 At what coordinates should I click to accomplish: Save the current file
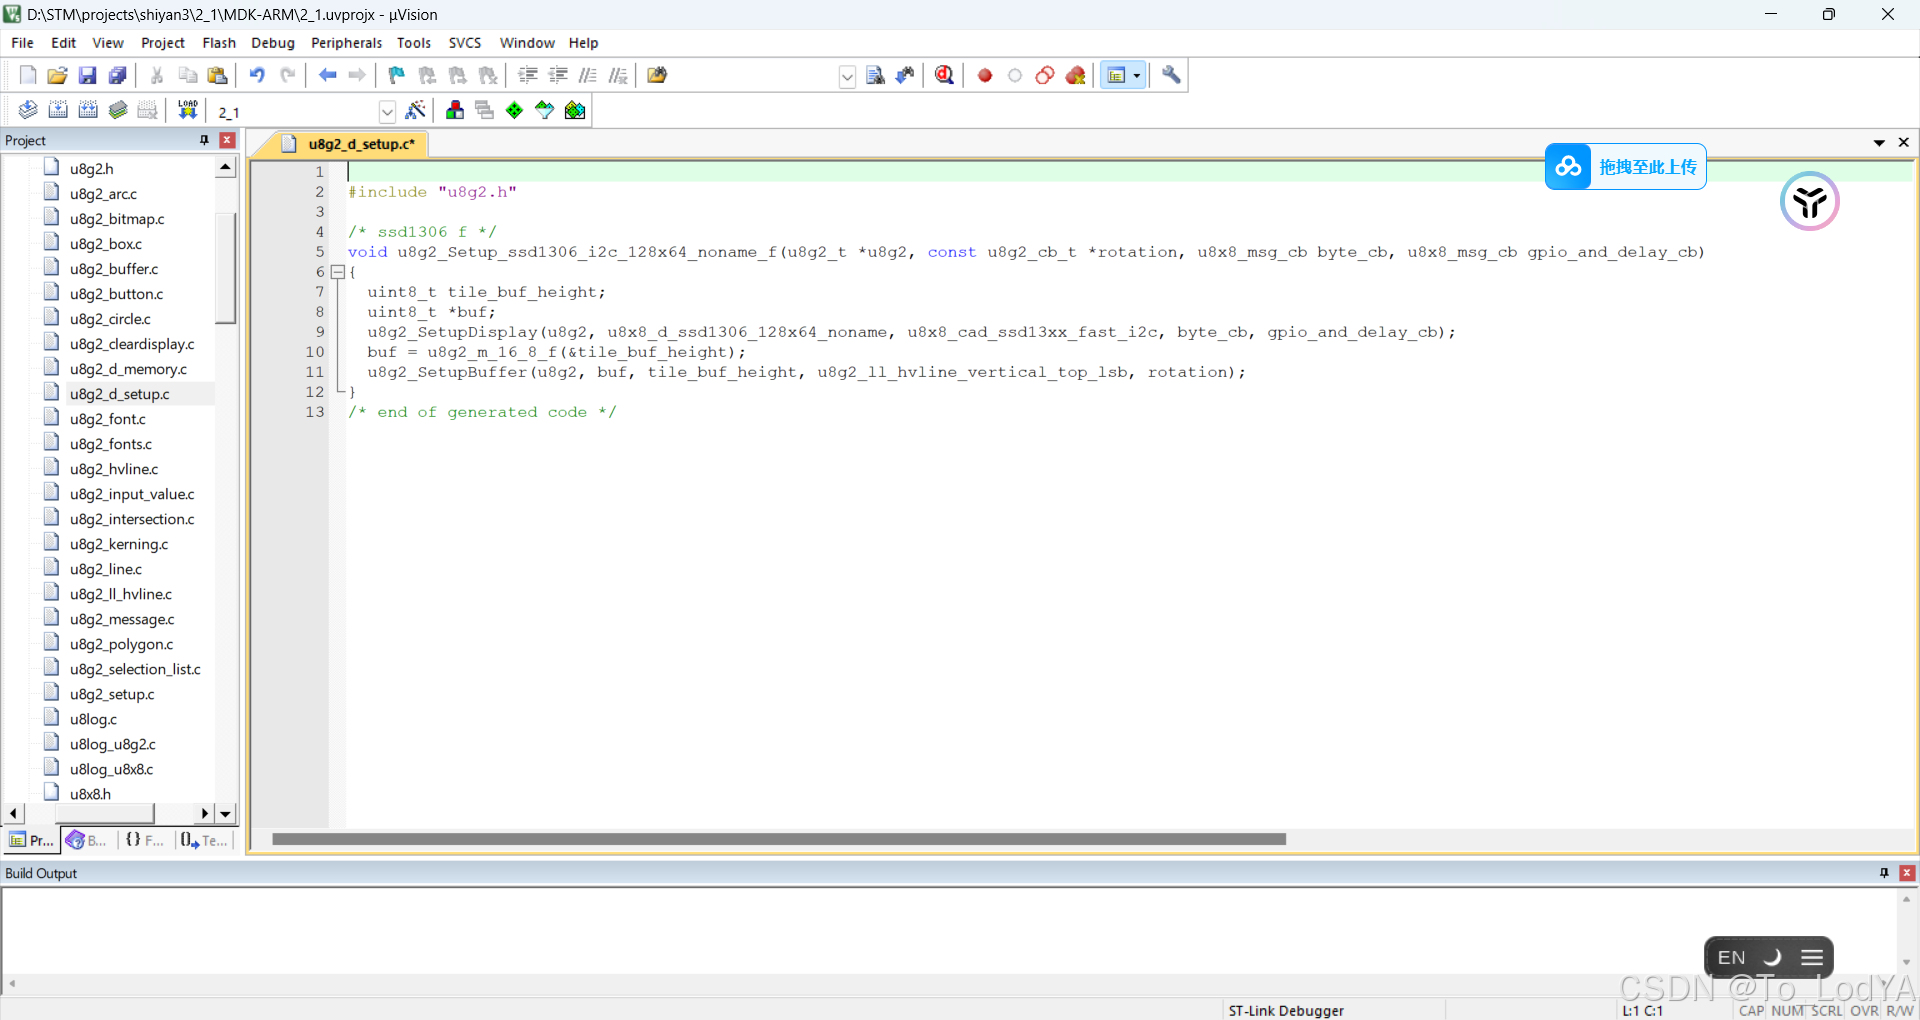tap(88, 75)
